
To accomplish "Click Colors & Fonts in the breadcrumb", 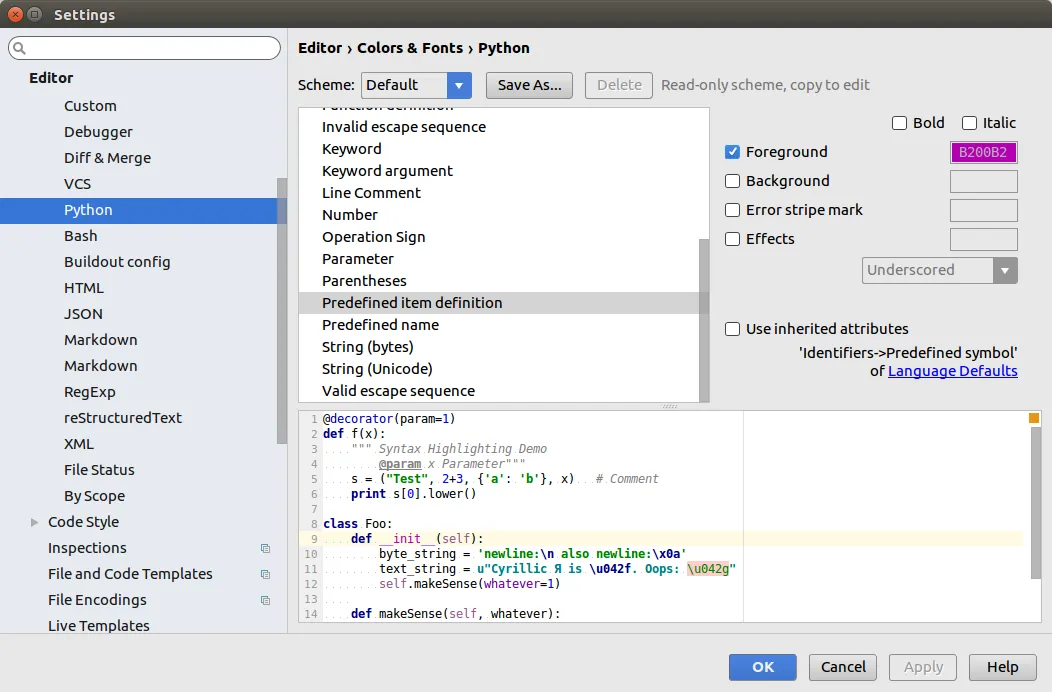I will (x=410, y=48).
